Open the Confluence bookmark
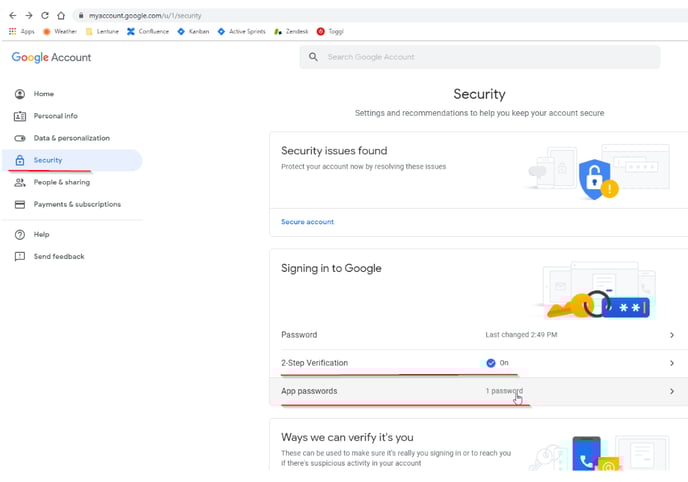Image resolution: width=688 pixels, height=482 pixels. click(148, 31)
